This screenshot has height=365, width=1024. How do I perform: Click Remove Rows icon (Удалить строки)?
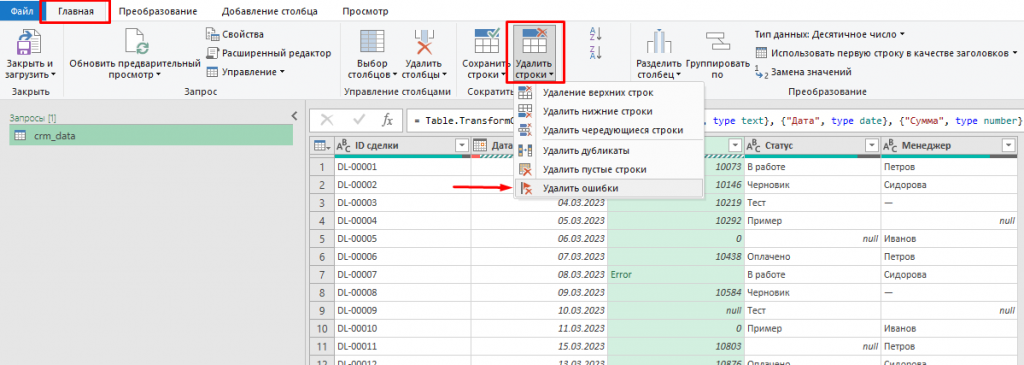tap(534, 41)
